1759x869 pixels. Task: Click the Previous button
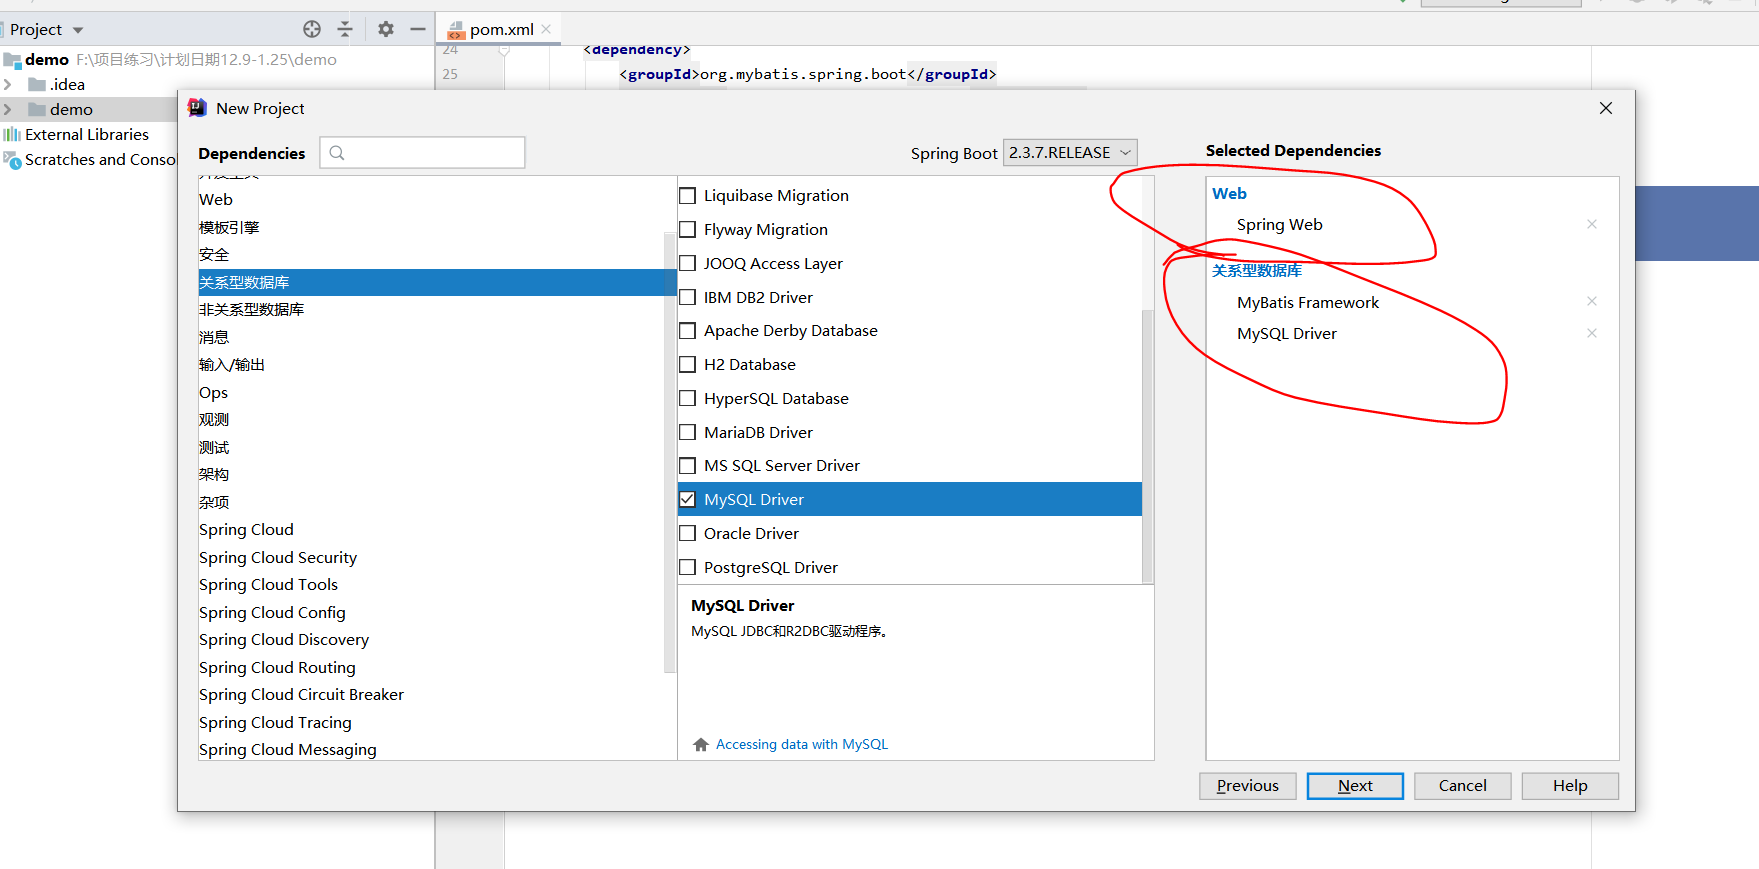pos(1248,786)
